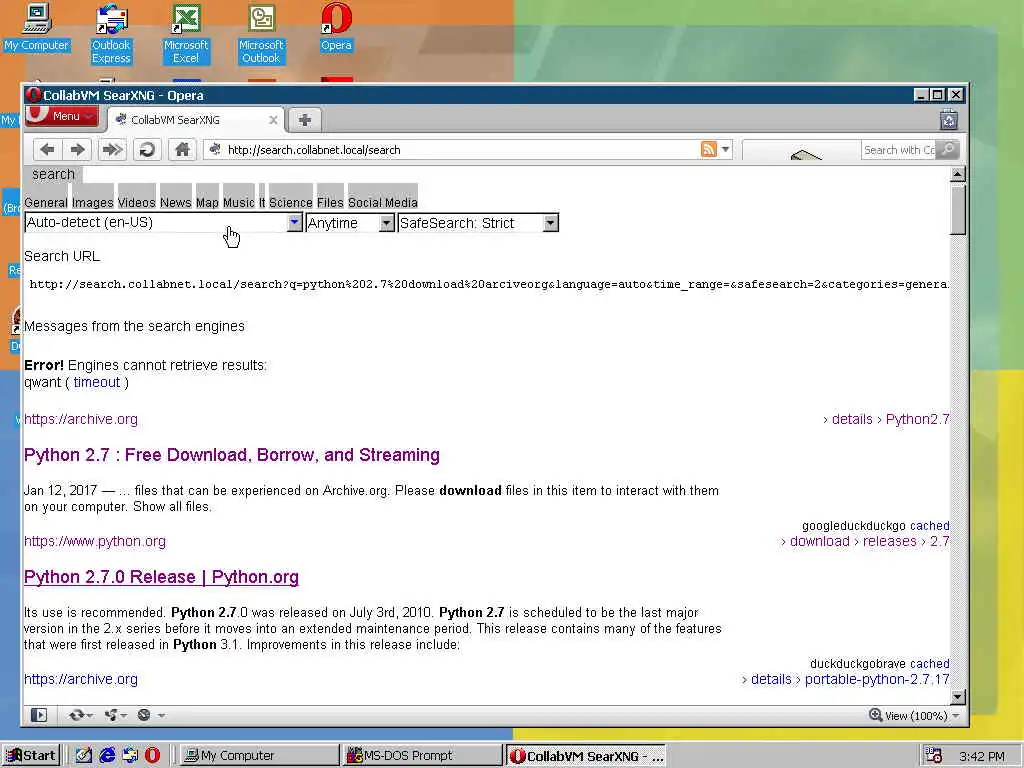
Task: Launch Opera from quick launch bar
Action: coord(152,756)
